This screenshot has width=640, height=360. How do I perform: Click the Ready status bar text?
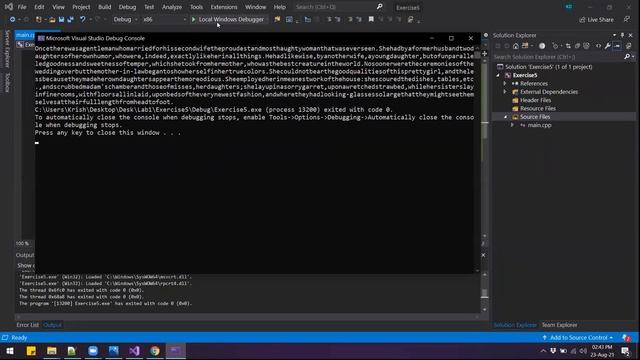tap(19, 338)
